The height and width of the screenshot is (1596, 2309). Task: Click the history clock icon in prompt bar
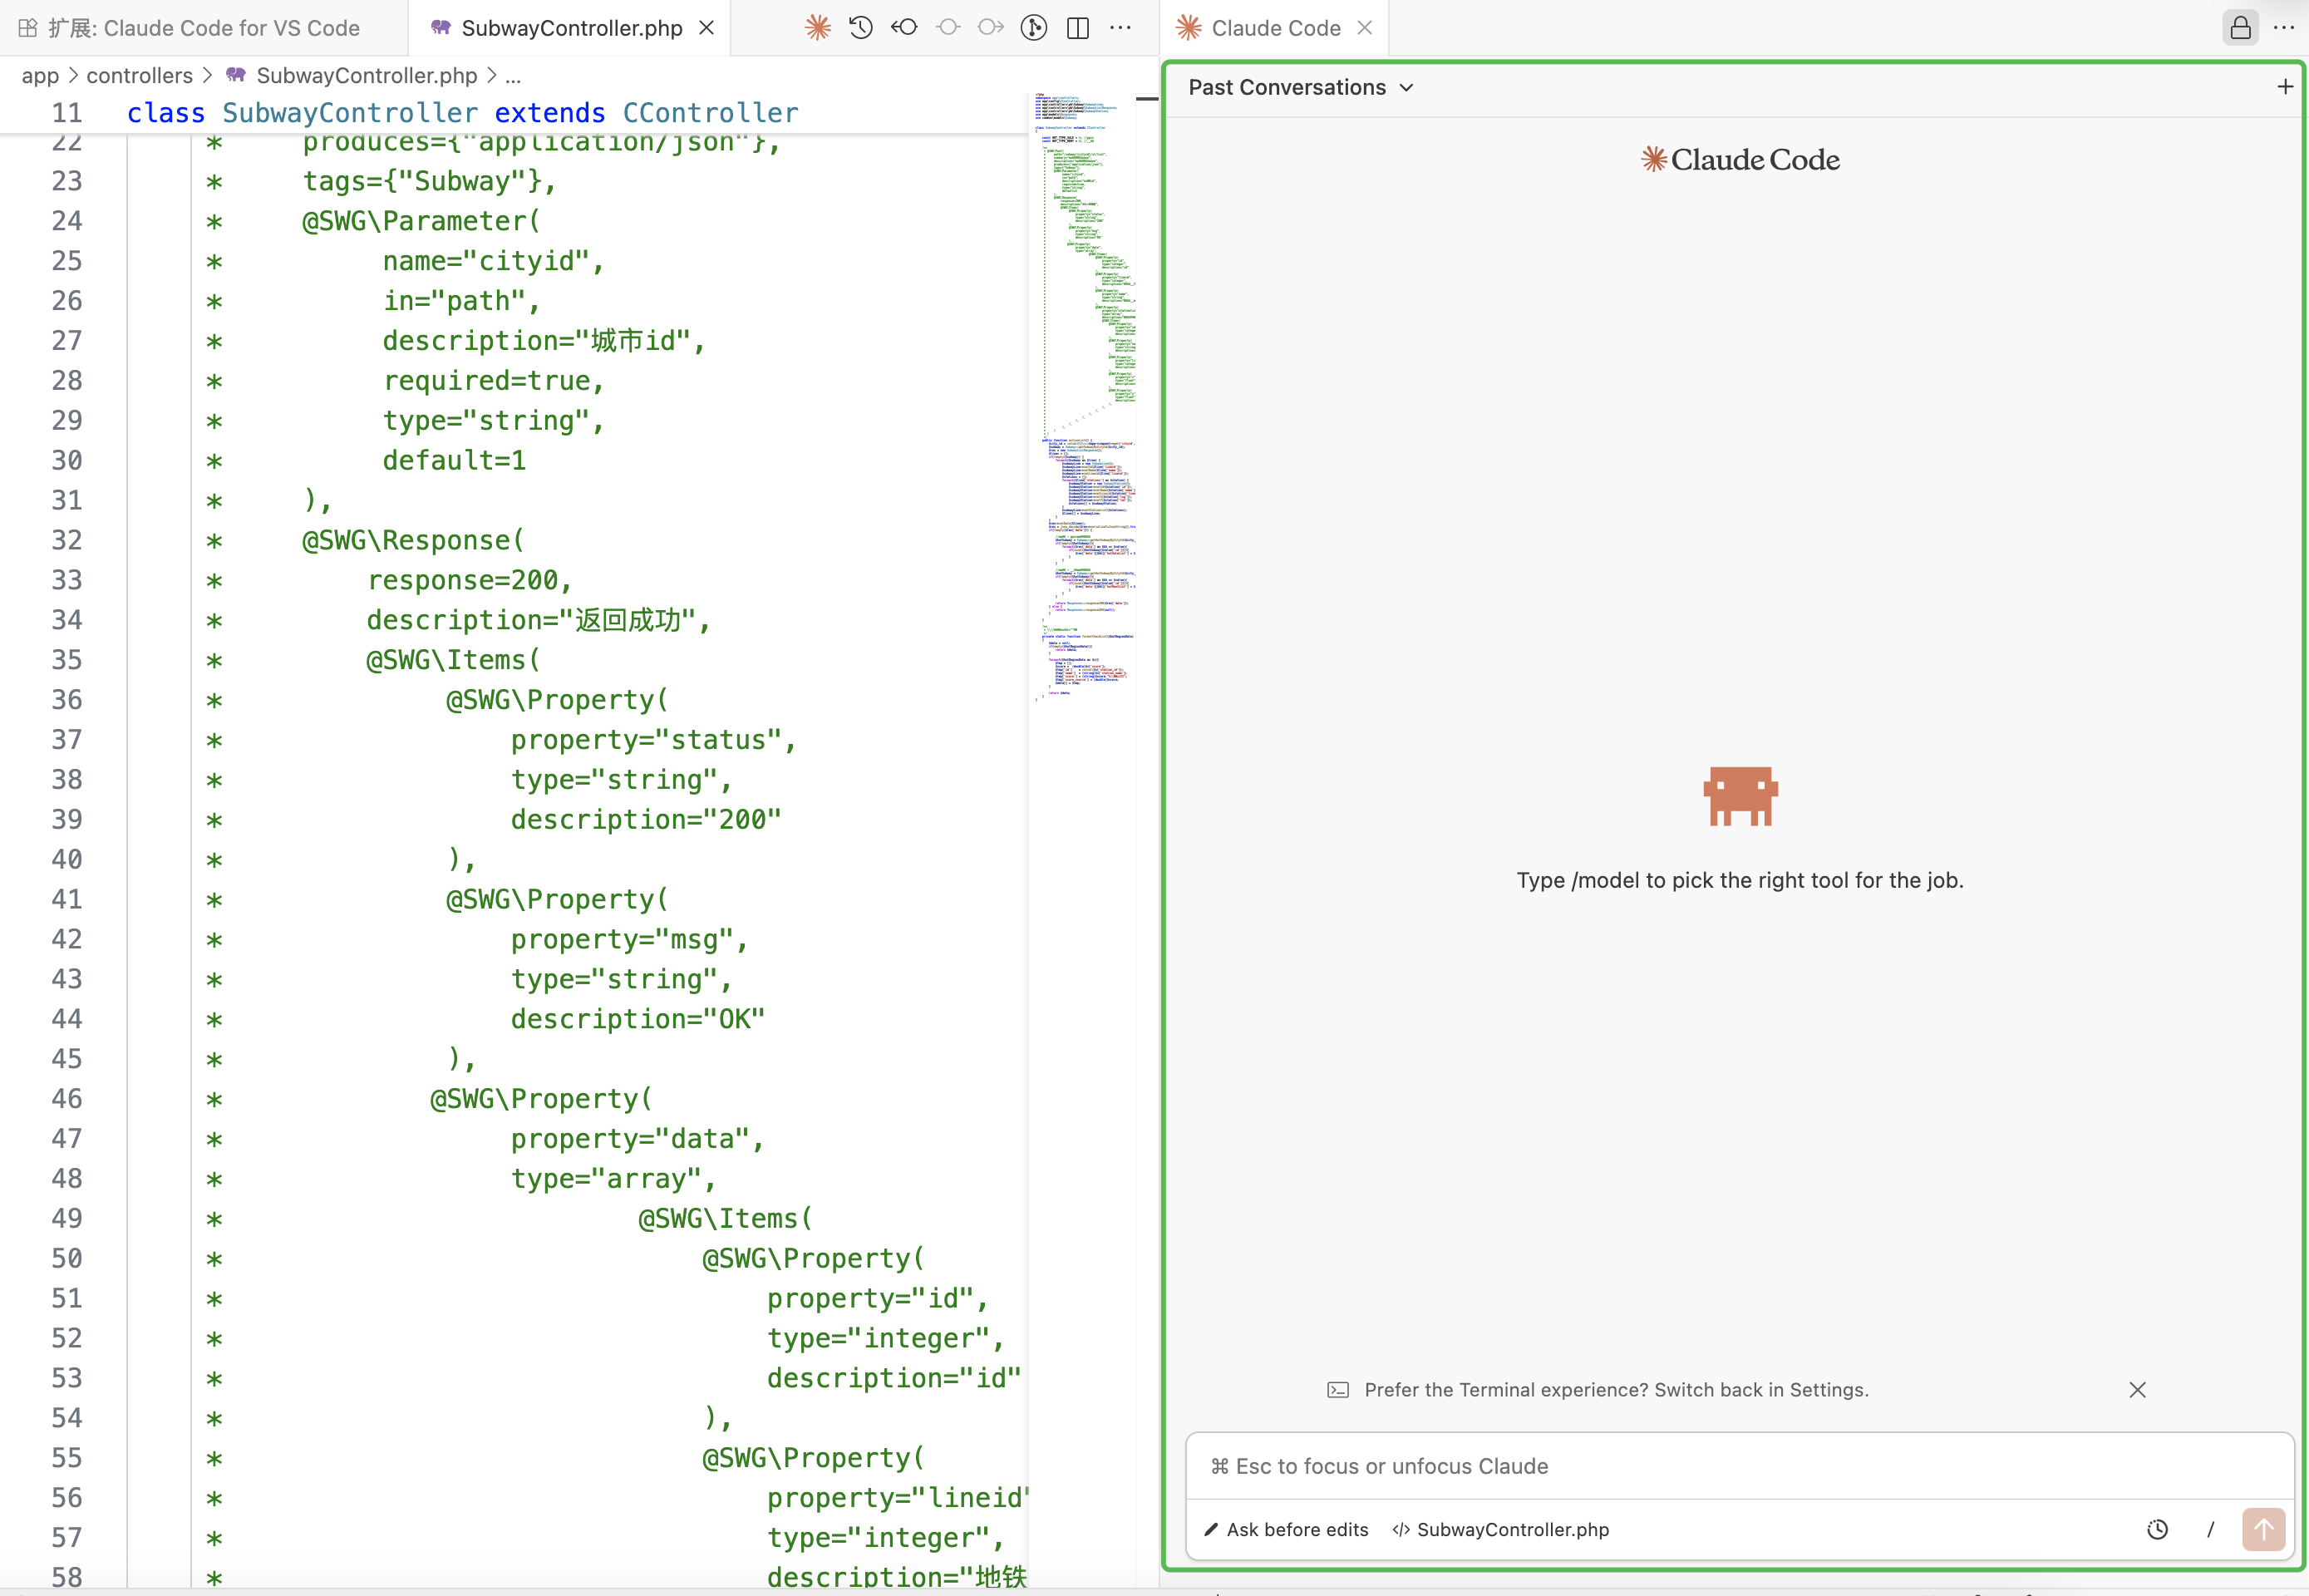tap(2157, 1529)
